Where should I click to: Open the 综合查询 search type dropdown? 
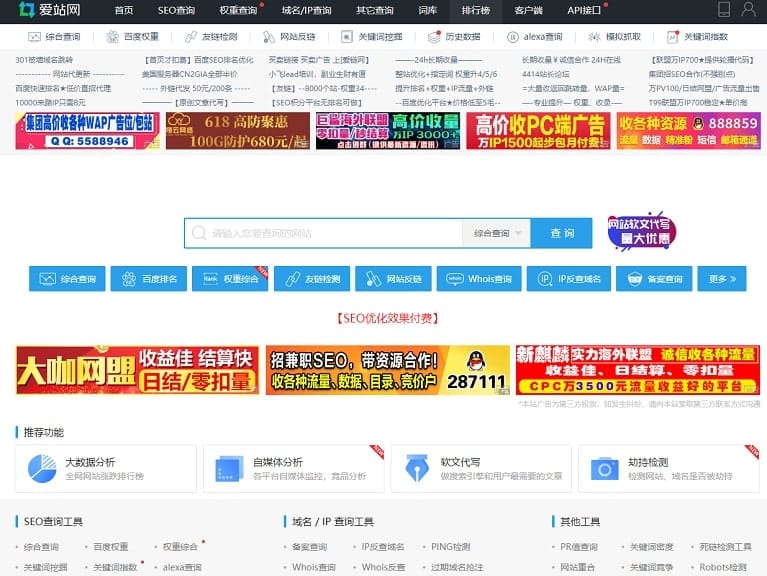coord(495,233)
